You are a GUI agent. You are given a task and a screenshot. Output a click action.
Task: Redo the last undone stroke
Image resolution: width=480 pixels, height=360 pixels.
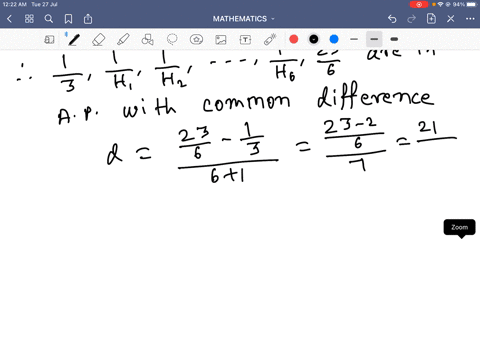point(412,19)
